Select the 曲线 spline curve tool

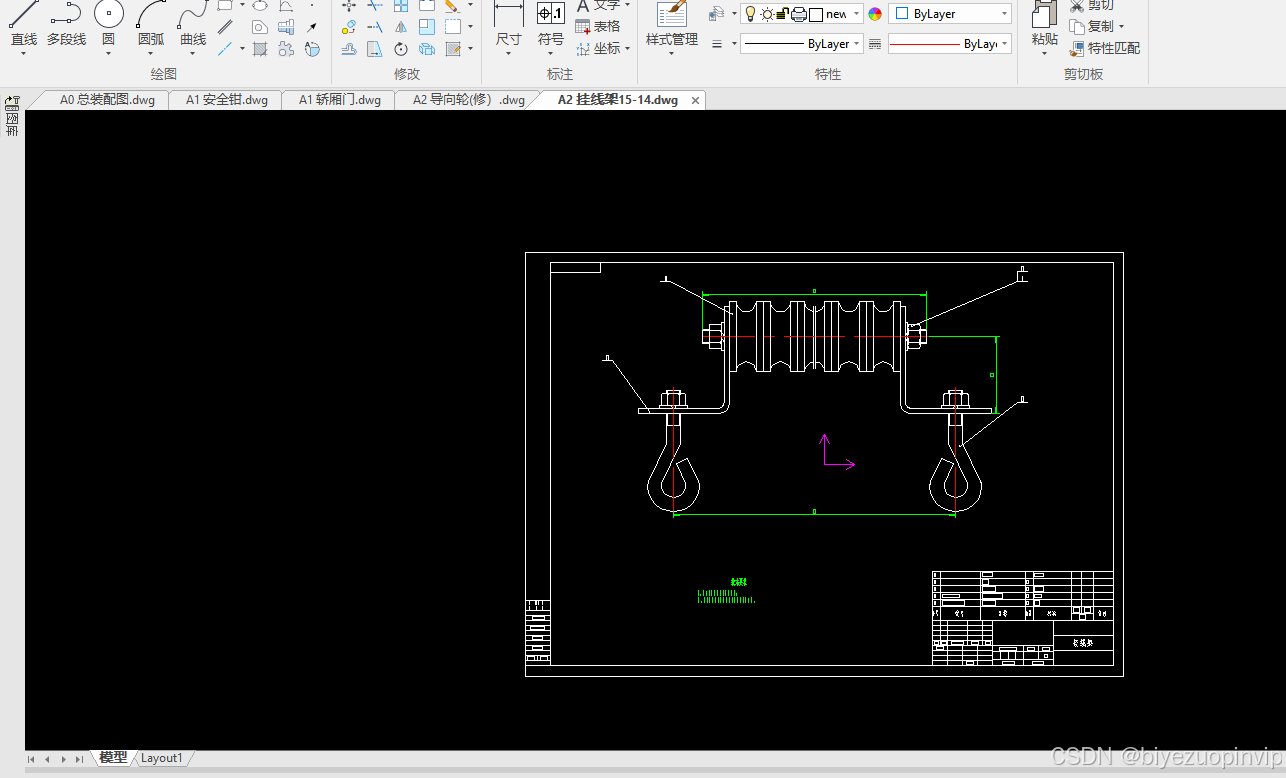pyautogui.click(x=193, y=25)
